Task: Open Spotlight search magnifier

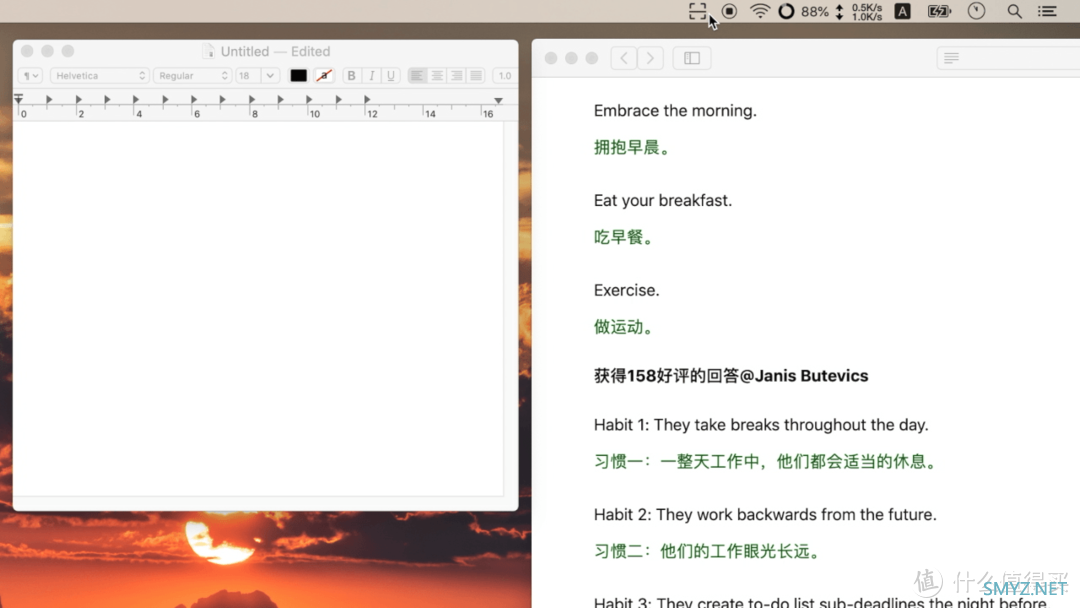Action: [1014, 11]
